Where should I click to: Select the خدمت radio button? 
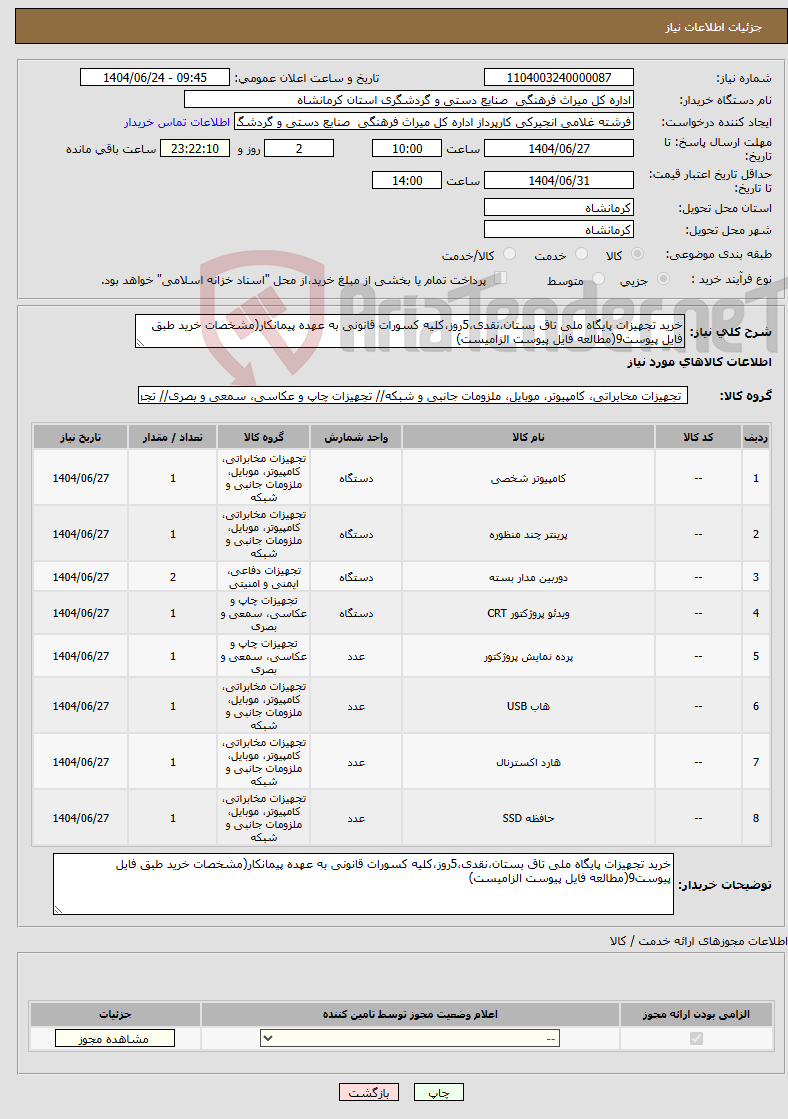(x=582, y=254)
